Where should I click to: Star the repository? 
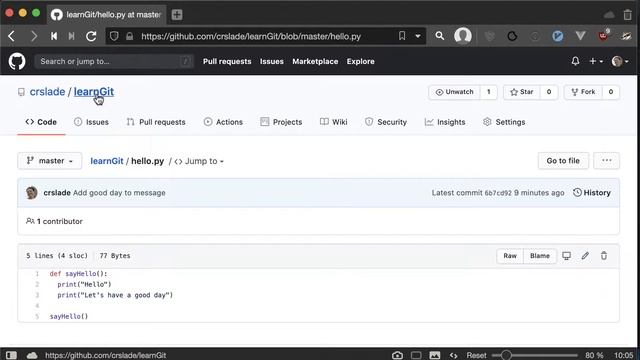(522, 92)
